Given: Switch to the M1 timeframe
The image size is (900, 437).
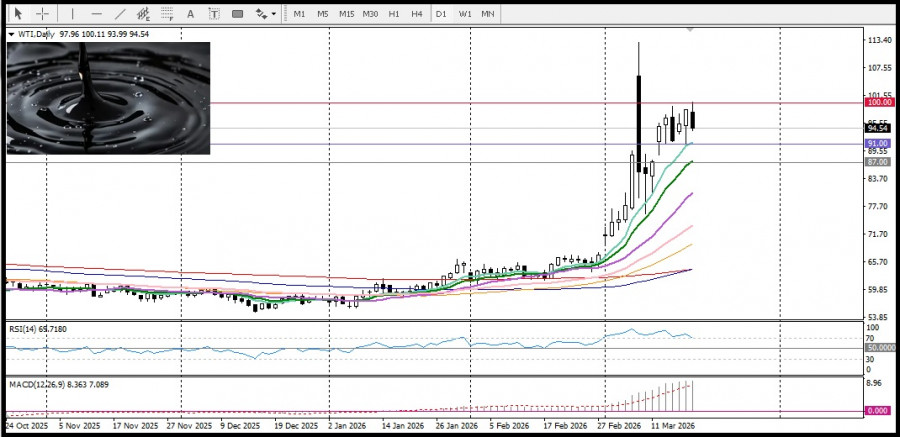Looking at the screenshot, I should [299, 14].
